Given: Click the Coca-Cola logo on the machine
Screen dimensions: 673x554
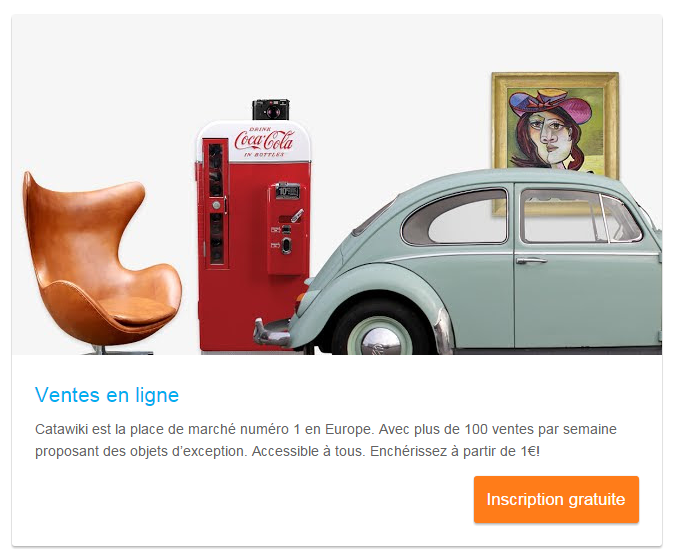Looking at the screenshot, I should point(264,141).
